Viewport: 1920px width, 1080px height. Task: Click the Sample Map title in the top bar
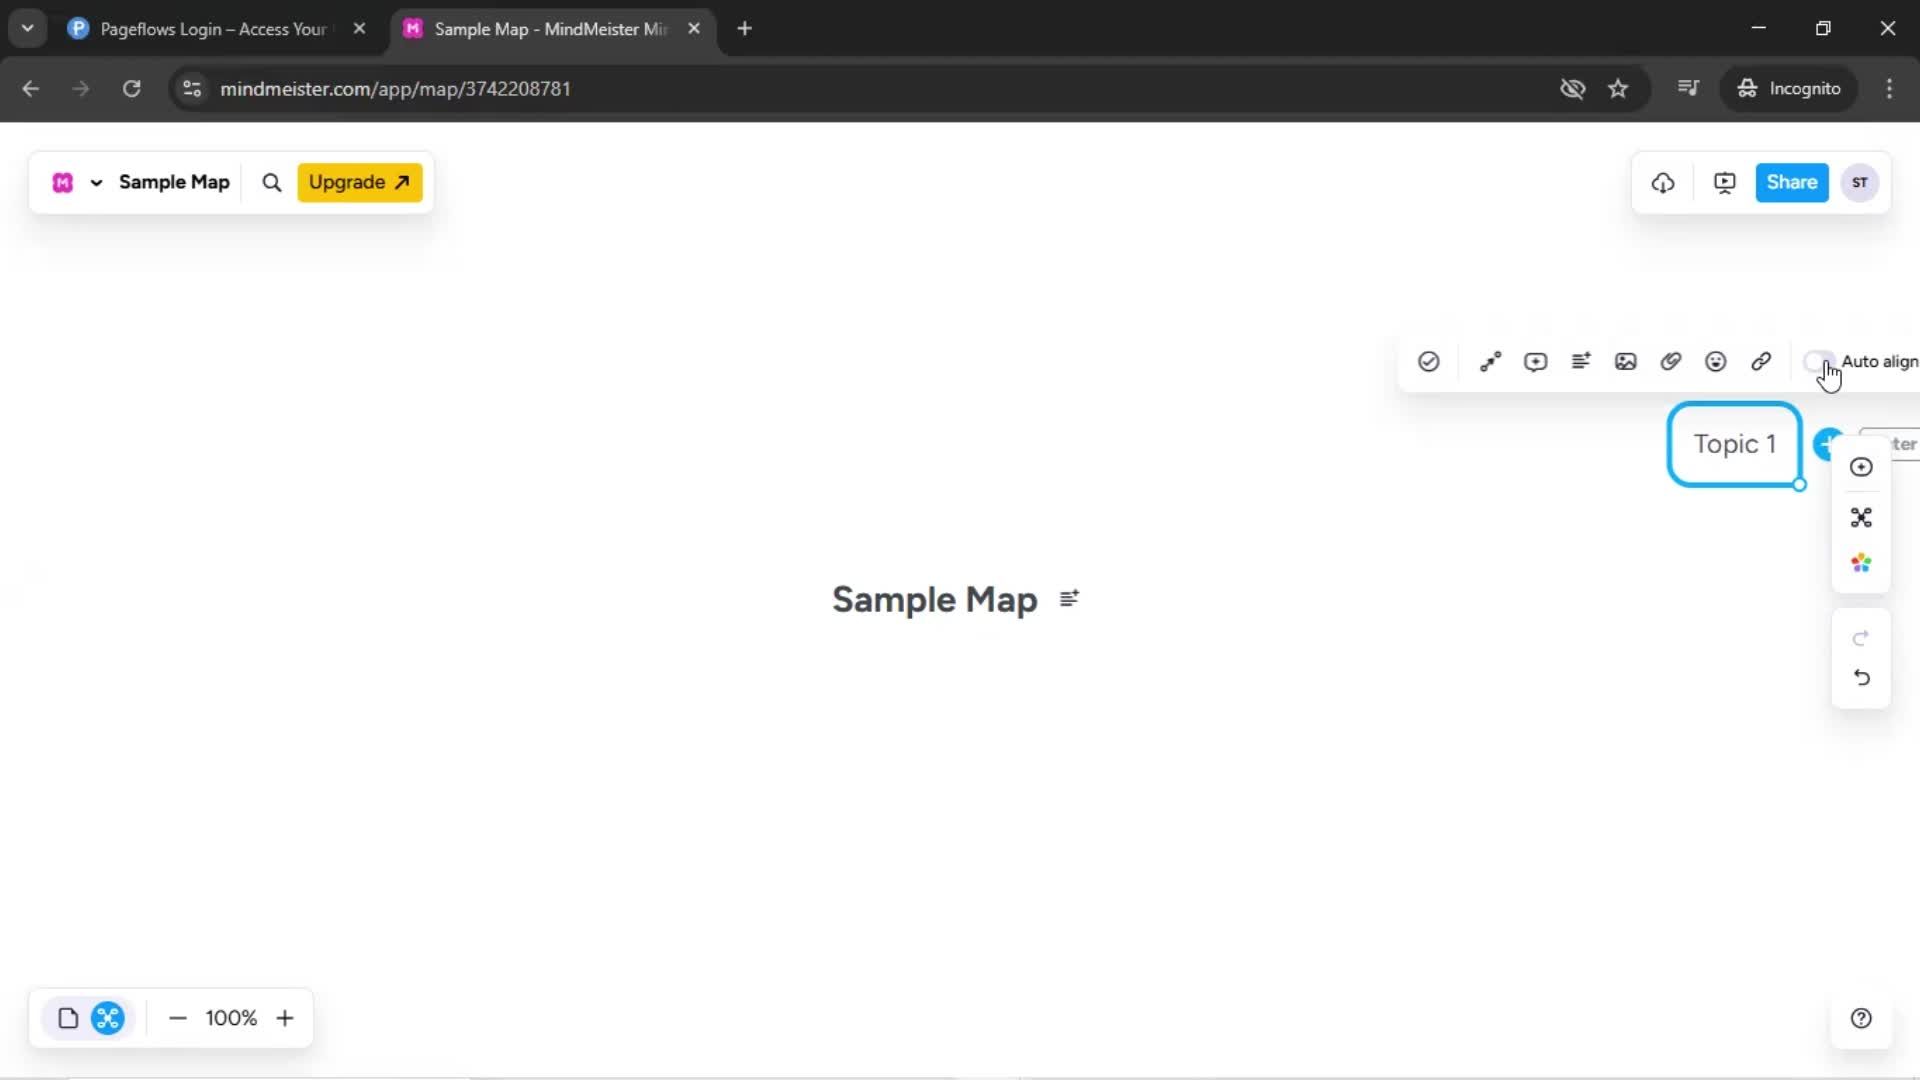click(x=174, y=182)
